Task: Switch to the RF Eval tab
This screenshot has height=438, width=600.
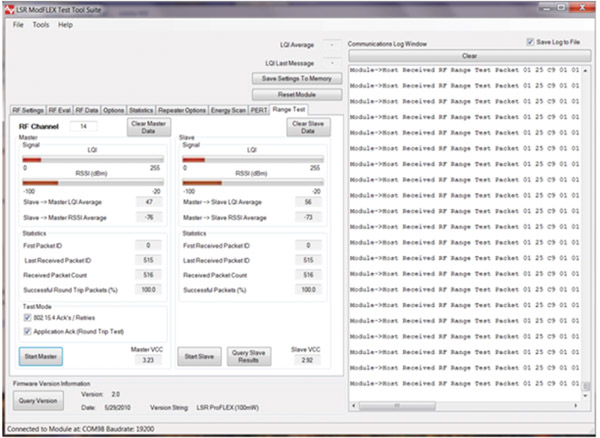Action: pos(59,110)
